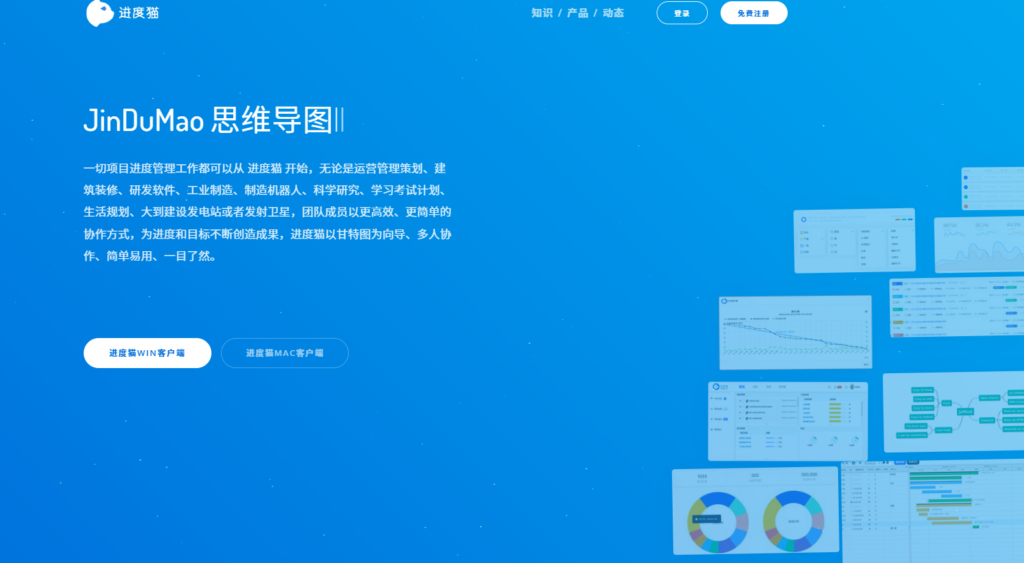Download the 进度猫 WIN客户端

tap(147, 353)
